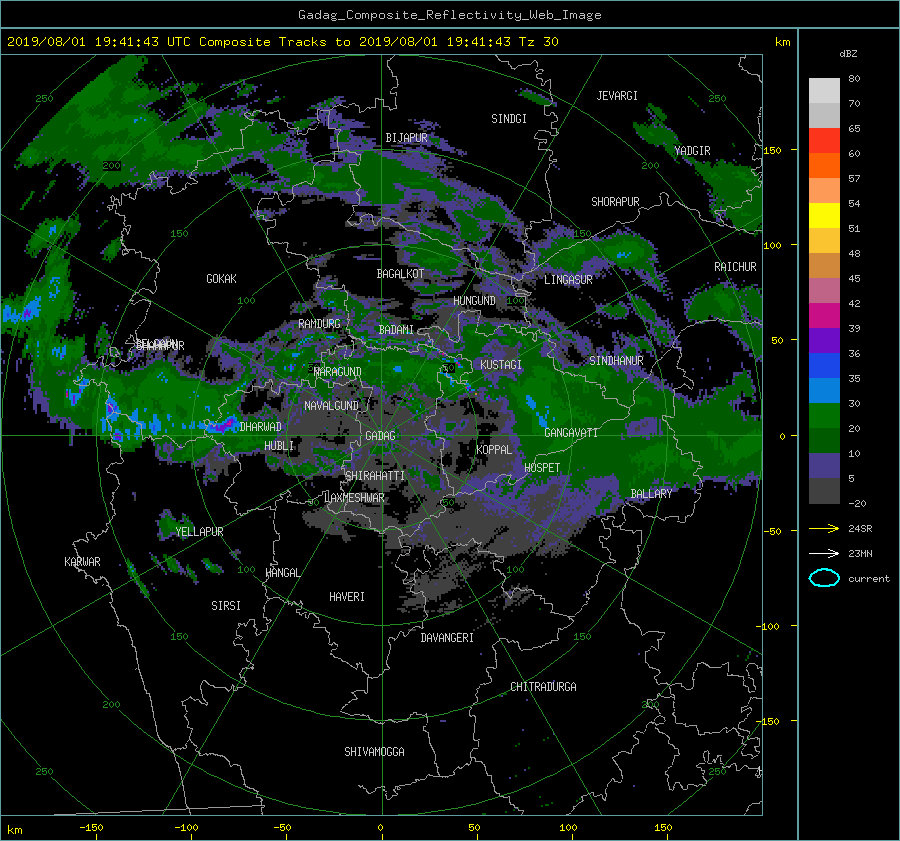This screenshot has height=841, width=900.
Task: Click the 'current' legend label
Action: pos(868,579)
